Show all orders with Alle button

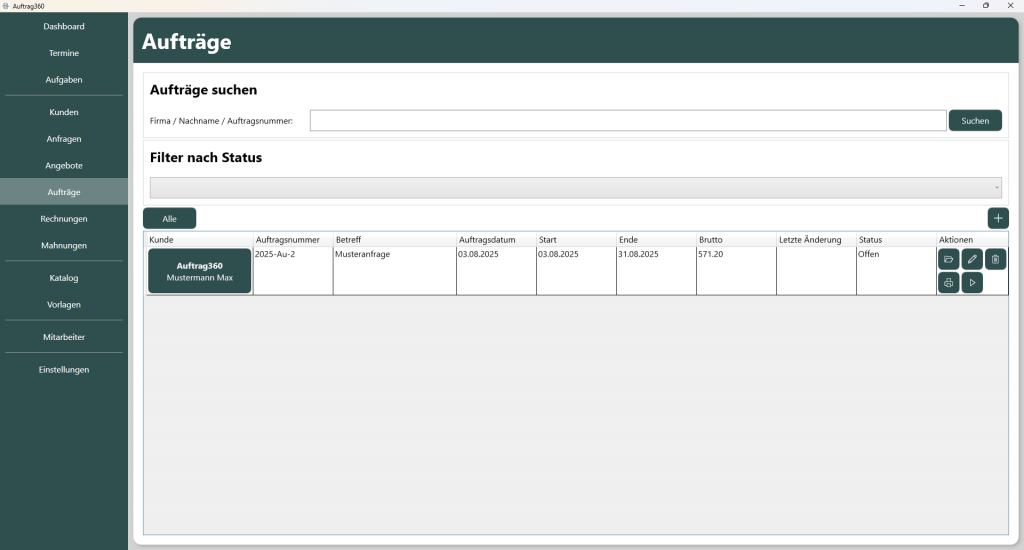169,218
